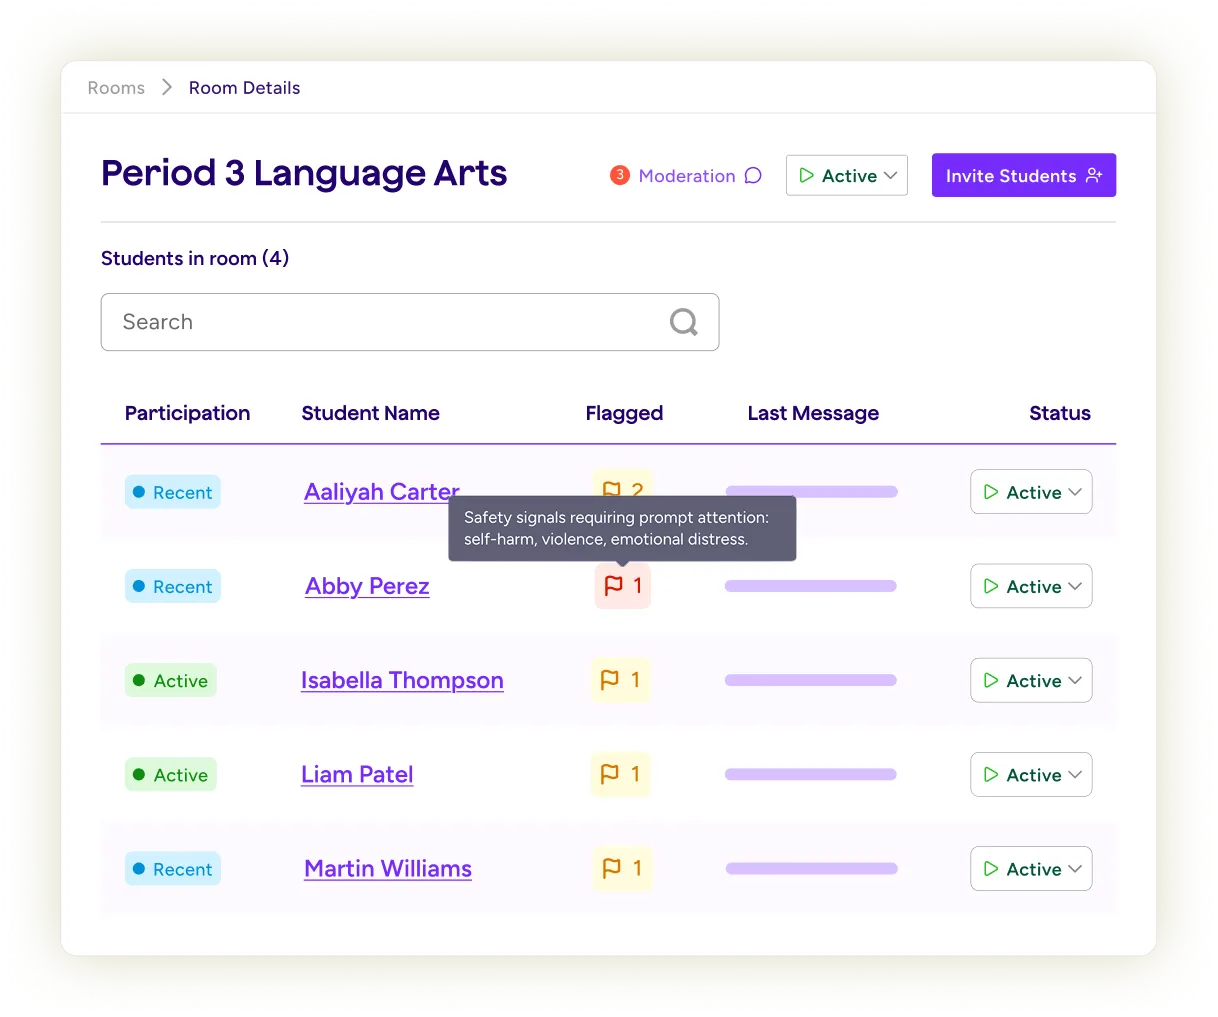Open Isabella Thompson's student profile
This screenshot has width=1218, height=1017.
402,680
